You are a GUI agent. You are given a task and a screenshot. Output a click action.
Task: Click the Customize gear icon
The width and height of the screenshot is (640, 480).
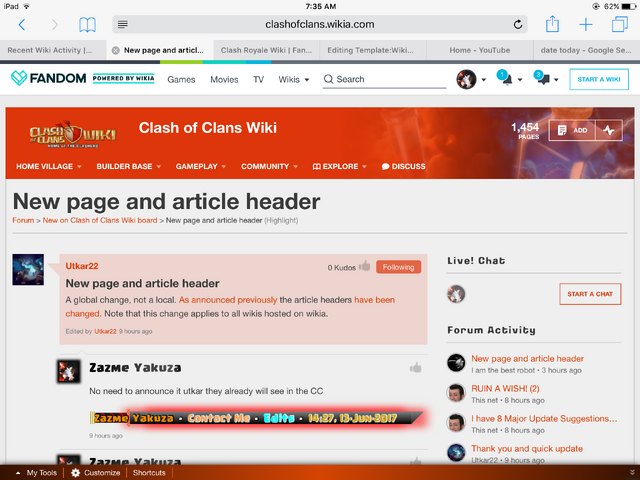point(76,473)
